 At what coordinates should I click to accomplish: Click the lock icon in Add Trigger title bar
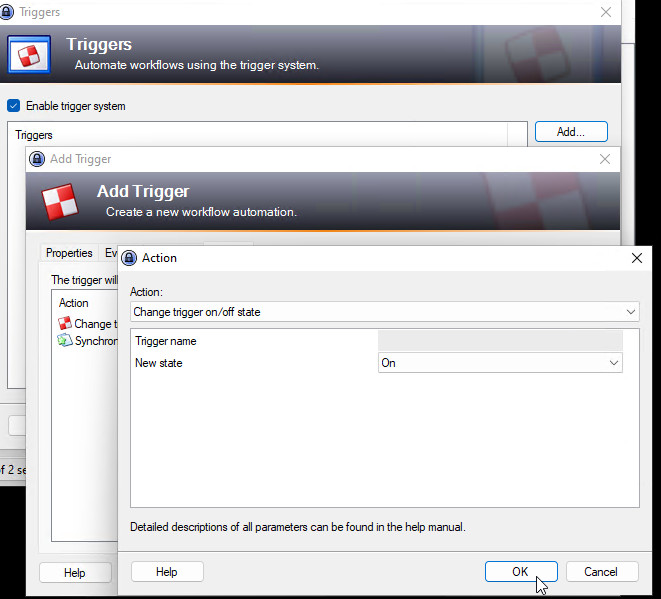click(37, 159)
